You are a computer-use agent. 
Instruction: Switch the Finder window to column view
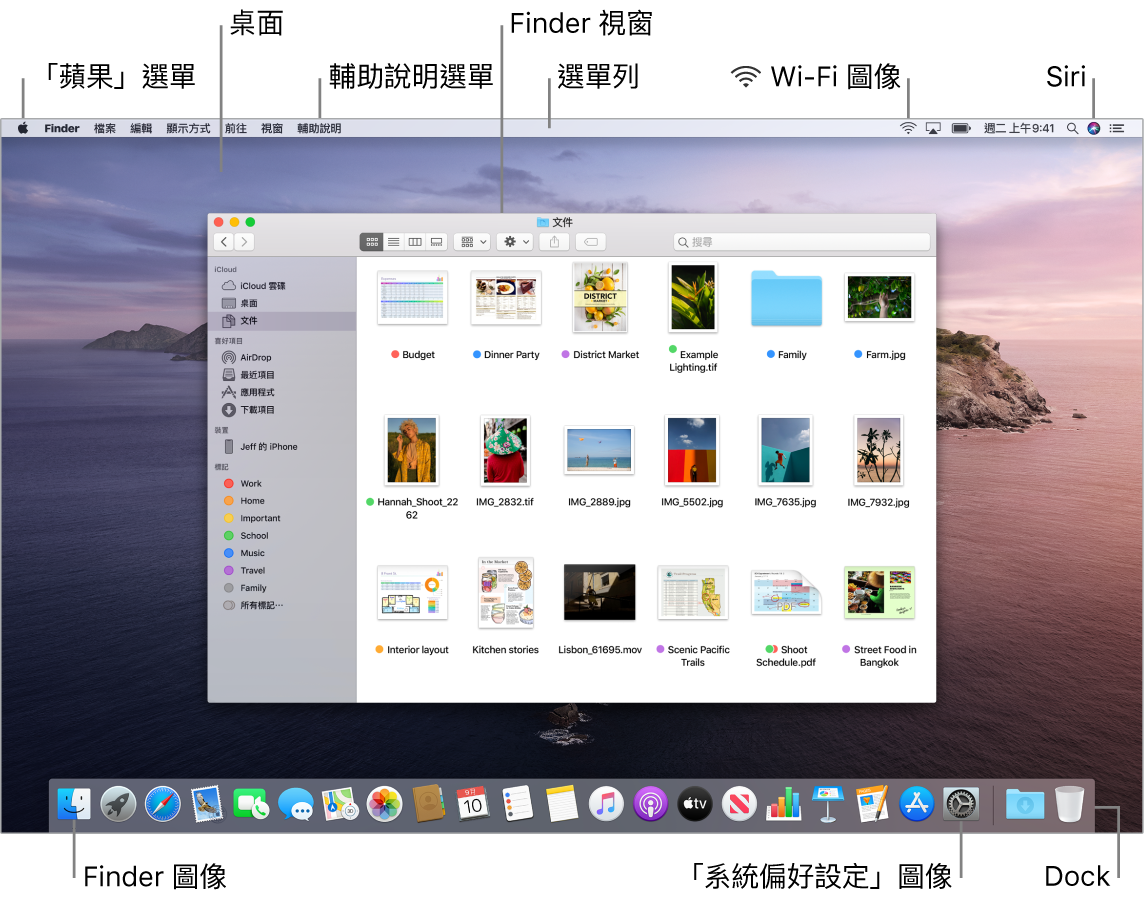pos(415,241)
